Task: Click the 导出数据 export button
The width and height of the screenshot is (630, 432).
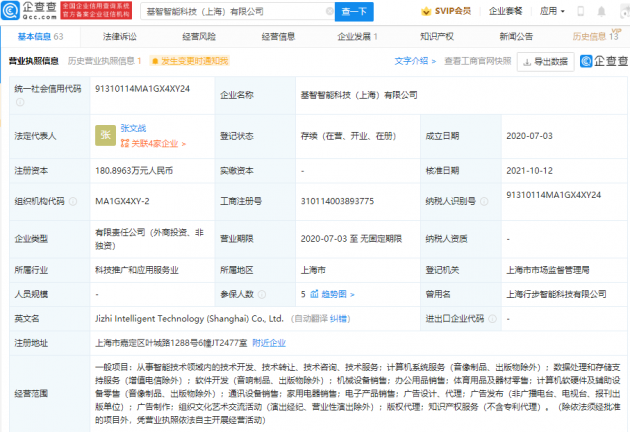Action: pos(545,61)
